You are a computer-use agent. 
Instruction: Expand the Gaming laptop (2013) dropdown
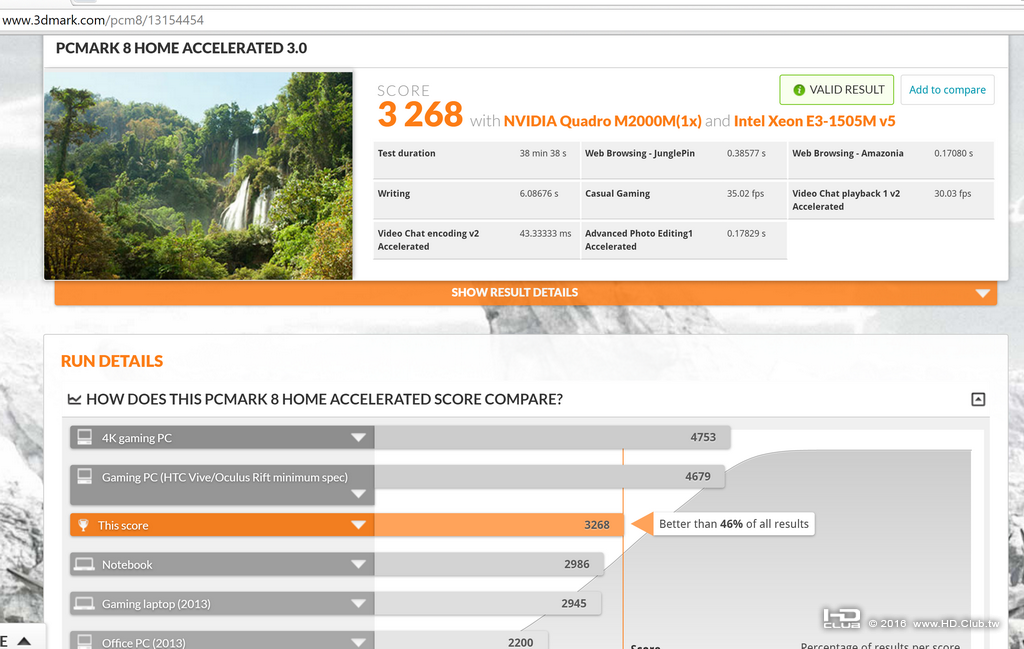tap(358, 603)
